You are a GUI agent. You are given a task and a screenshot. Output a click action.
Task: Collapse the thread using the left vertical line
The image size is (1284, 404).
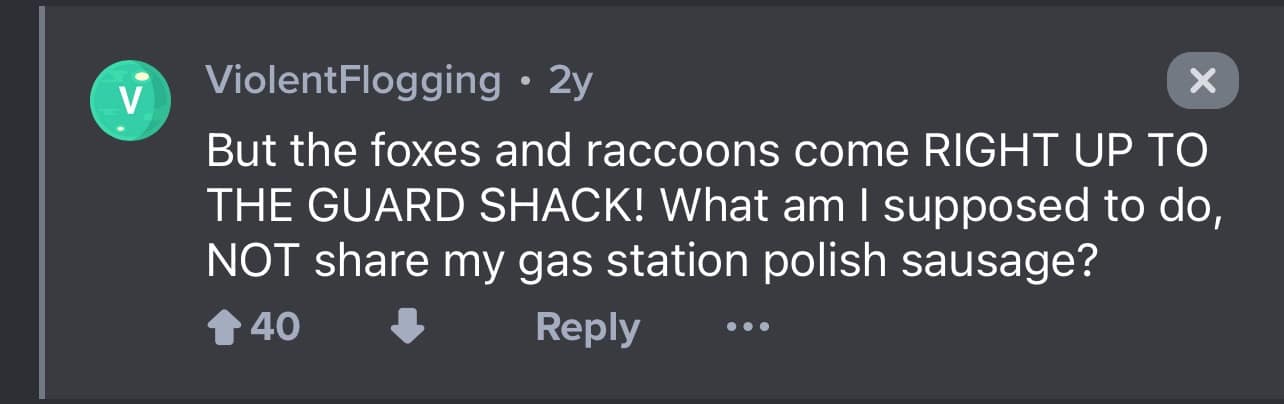[x=42, y=200]
